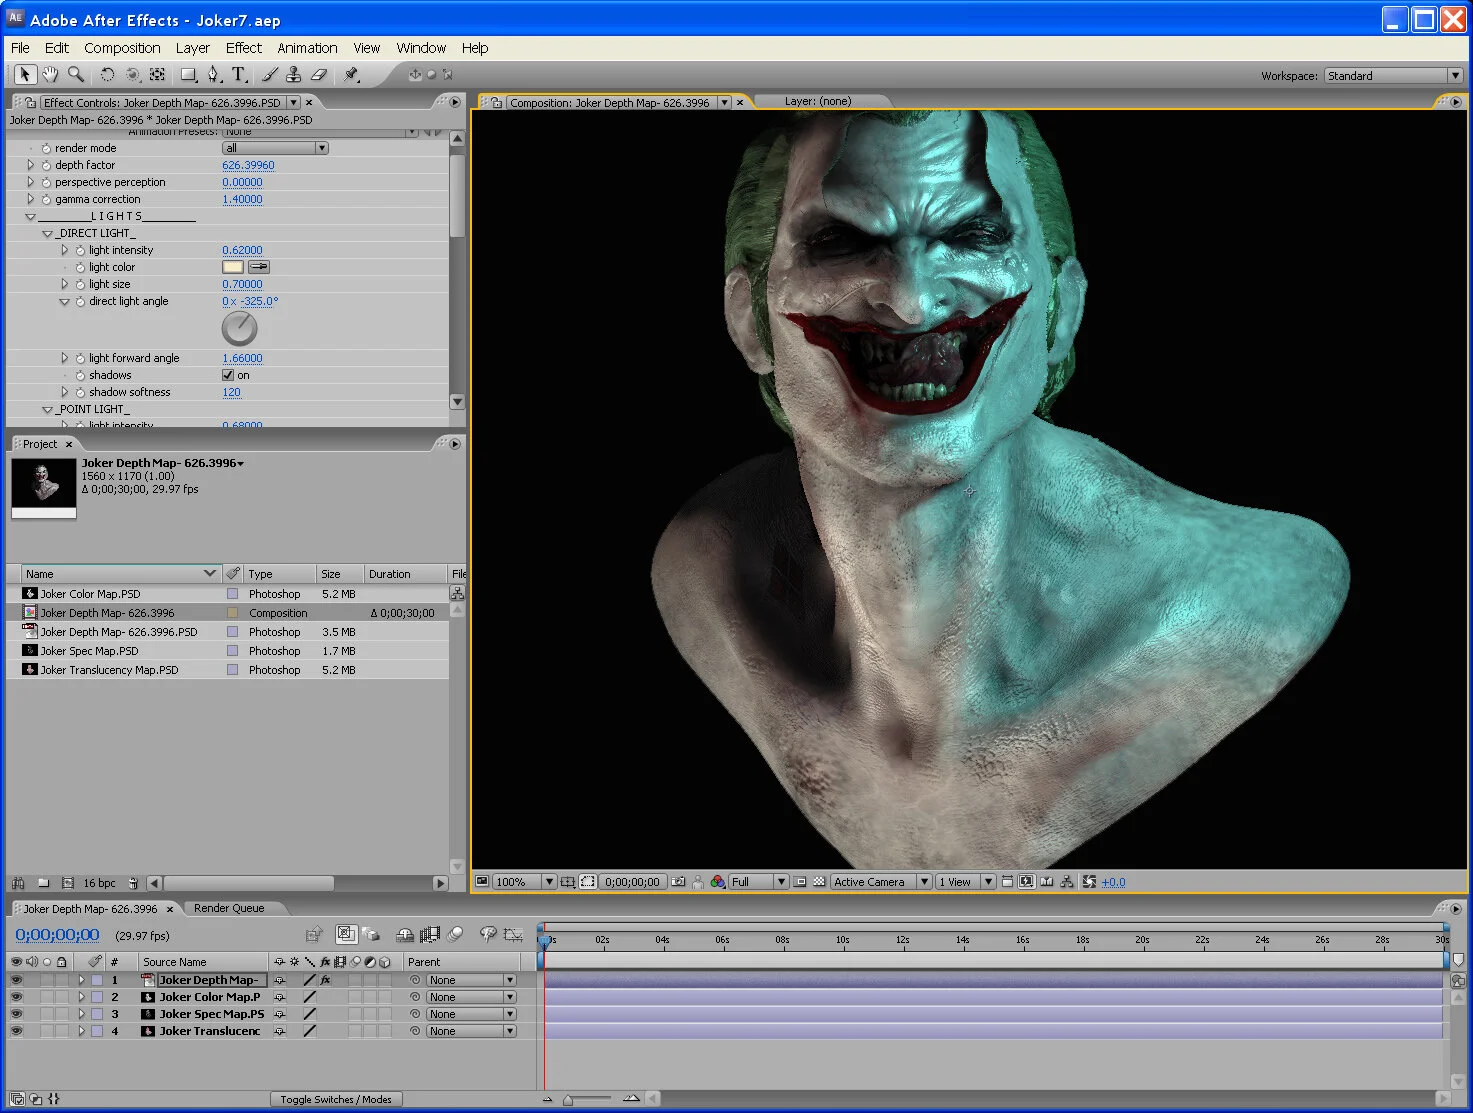Hide the Joker Color Map layer
Viewport: 1473px width, 1113px height.
pos(16,997)
